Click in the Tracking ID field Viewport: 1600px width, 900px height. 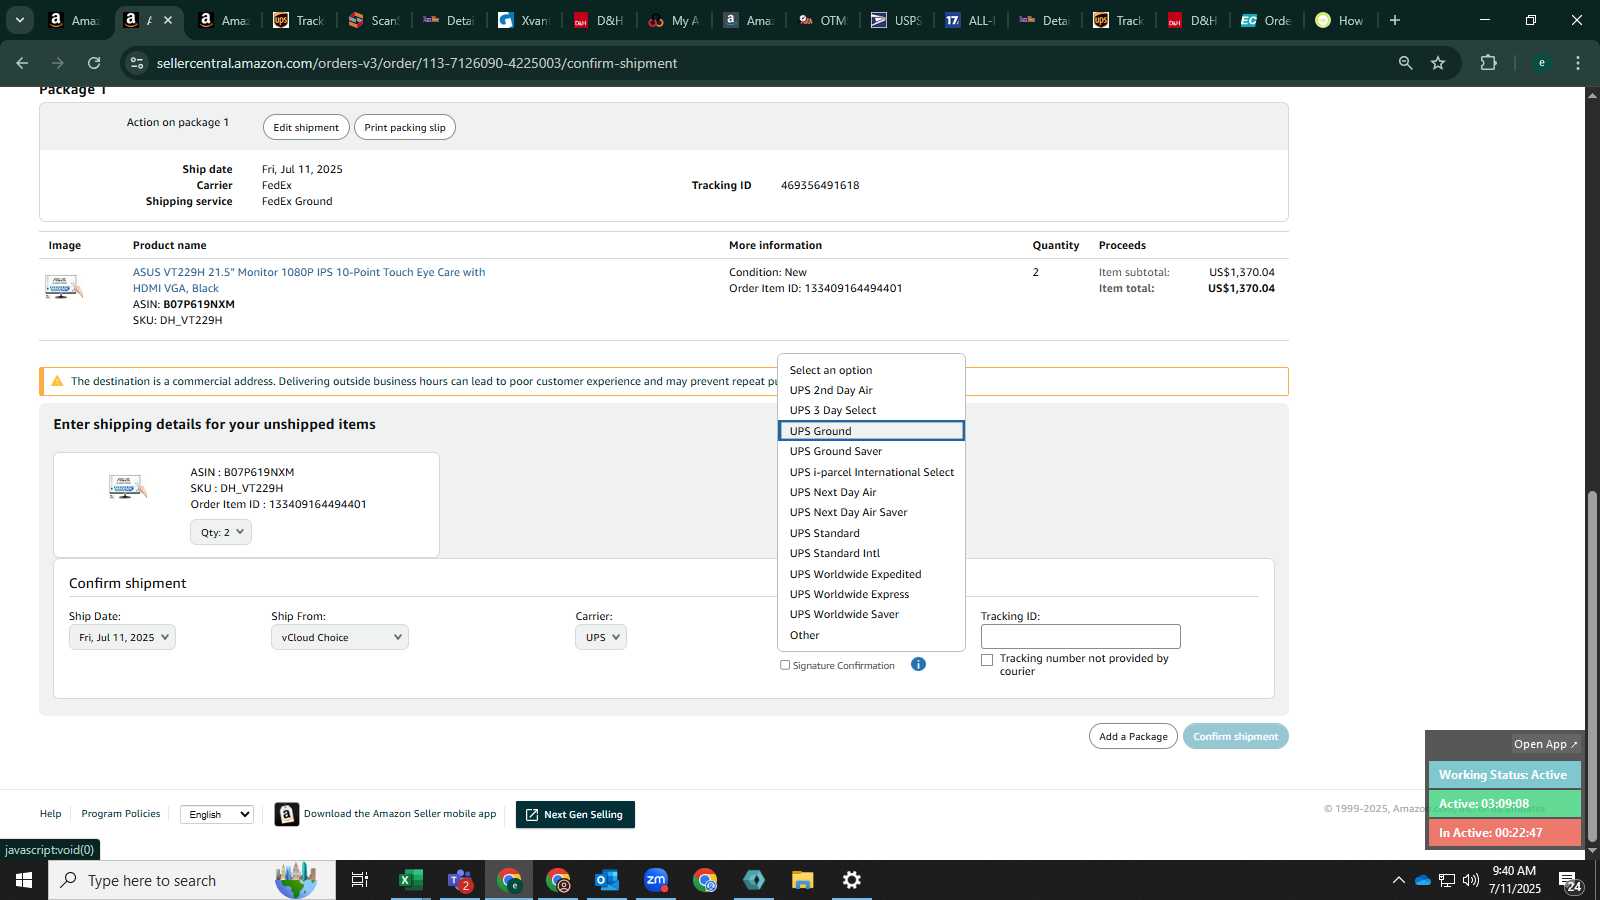coord(1080,636)
